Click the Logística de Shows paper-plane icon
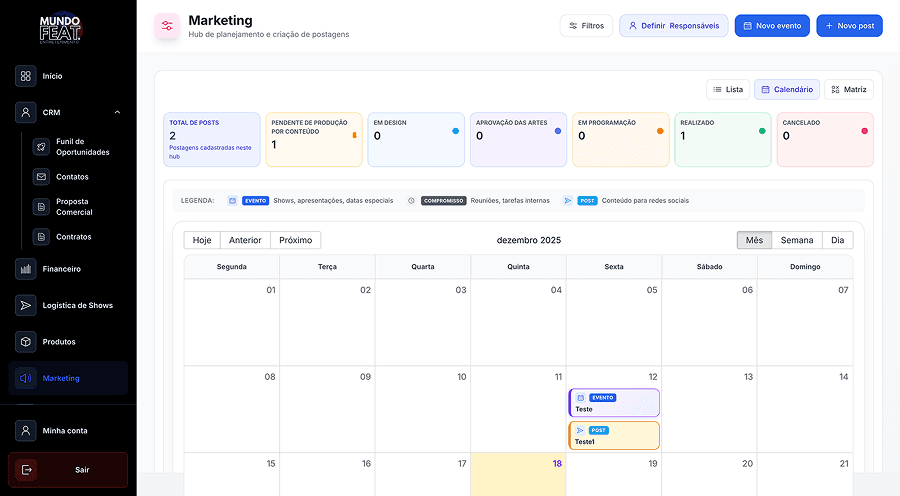The height and width of the screenshot is (496, 900). 25,305
